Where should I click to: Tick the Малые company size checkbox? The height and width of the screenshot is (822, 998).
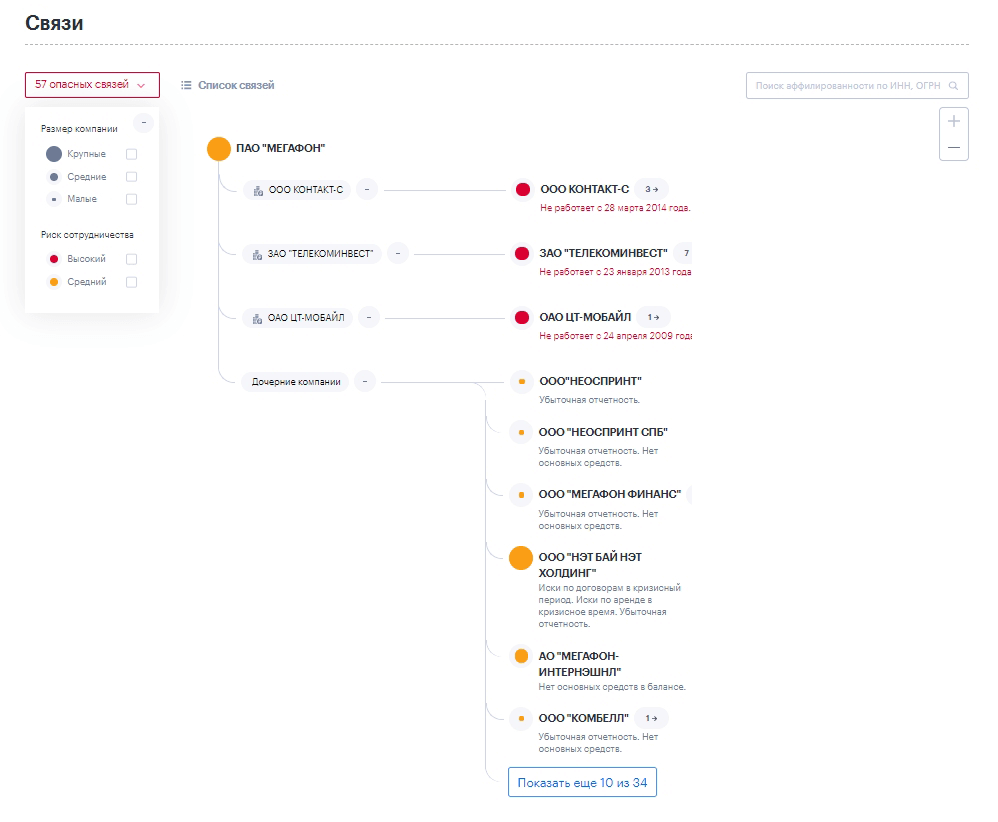tap(131, 199)
